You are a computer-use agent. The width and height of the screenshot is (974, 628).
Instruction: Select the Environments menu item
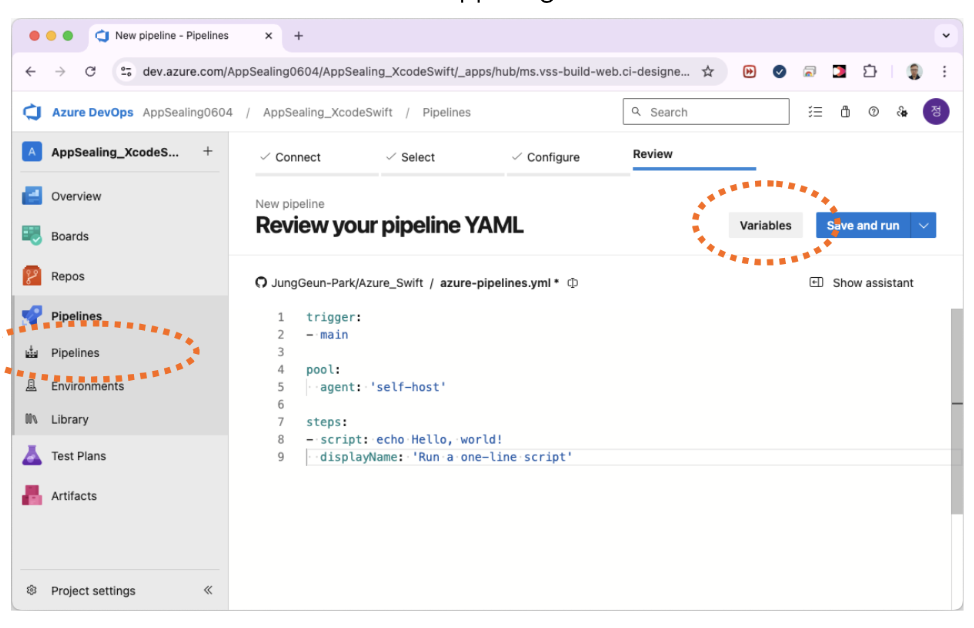click(x=87, y=386)
